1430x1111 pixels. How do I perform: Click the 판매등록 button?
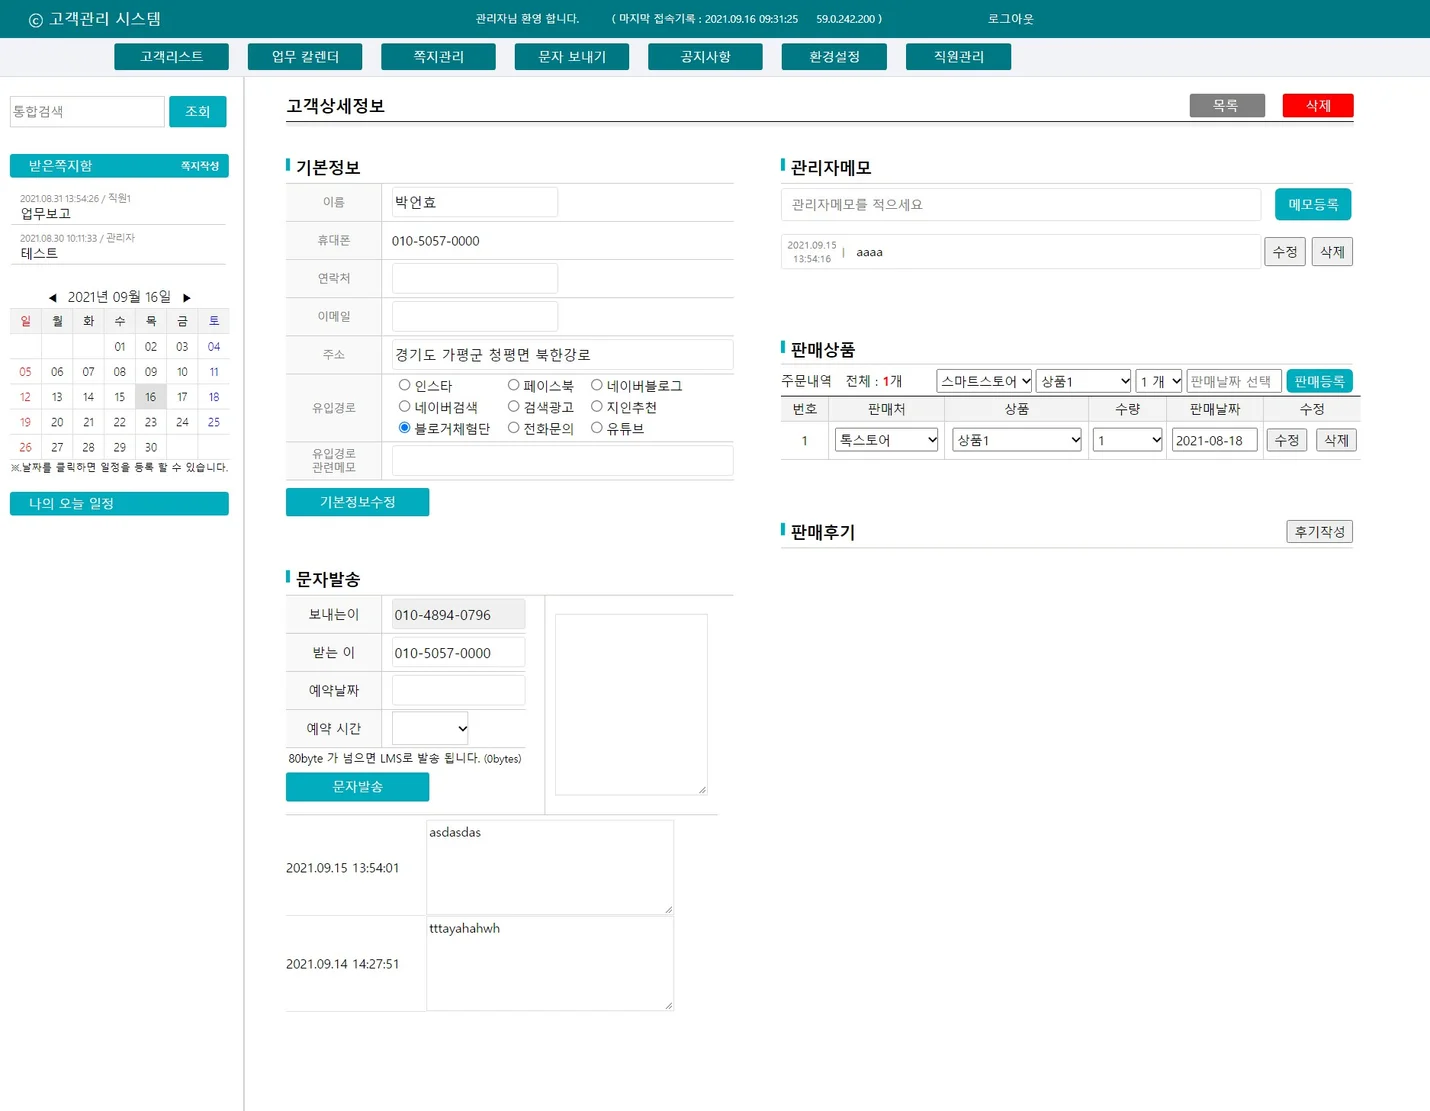(x=1319, y=381)
